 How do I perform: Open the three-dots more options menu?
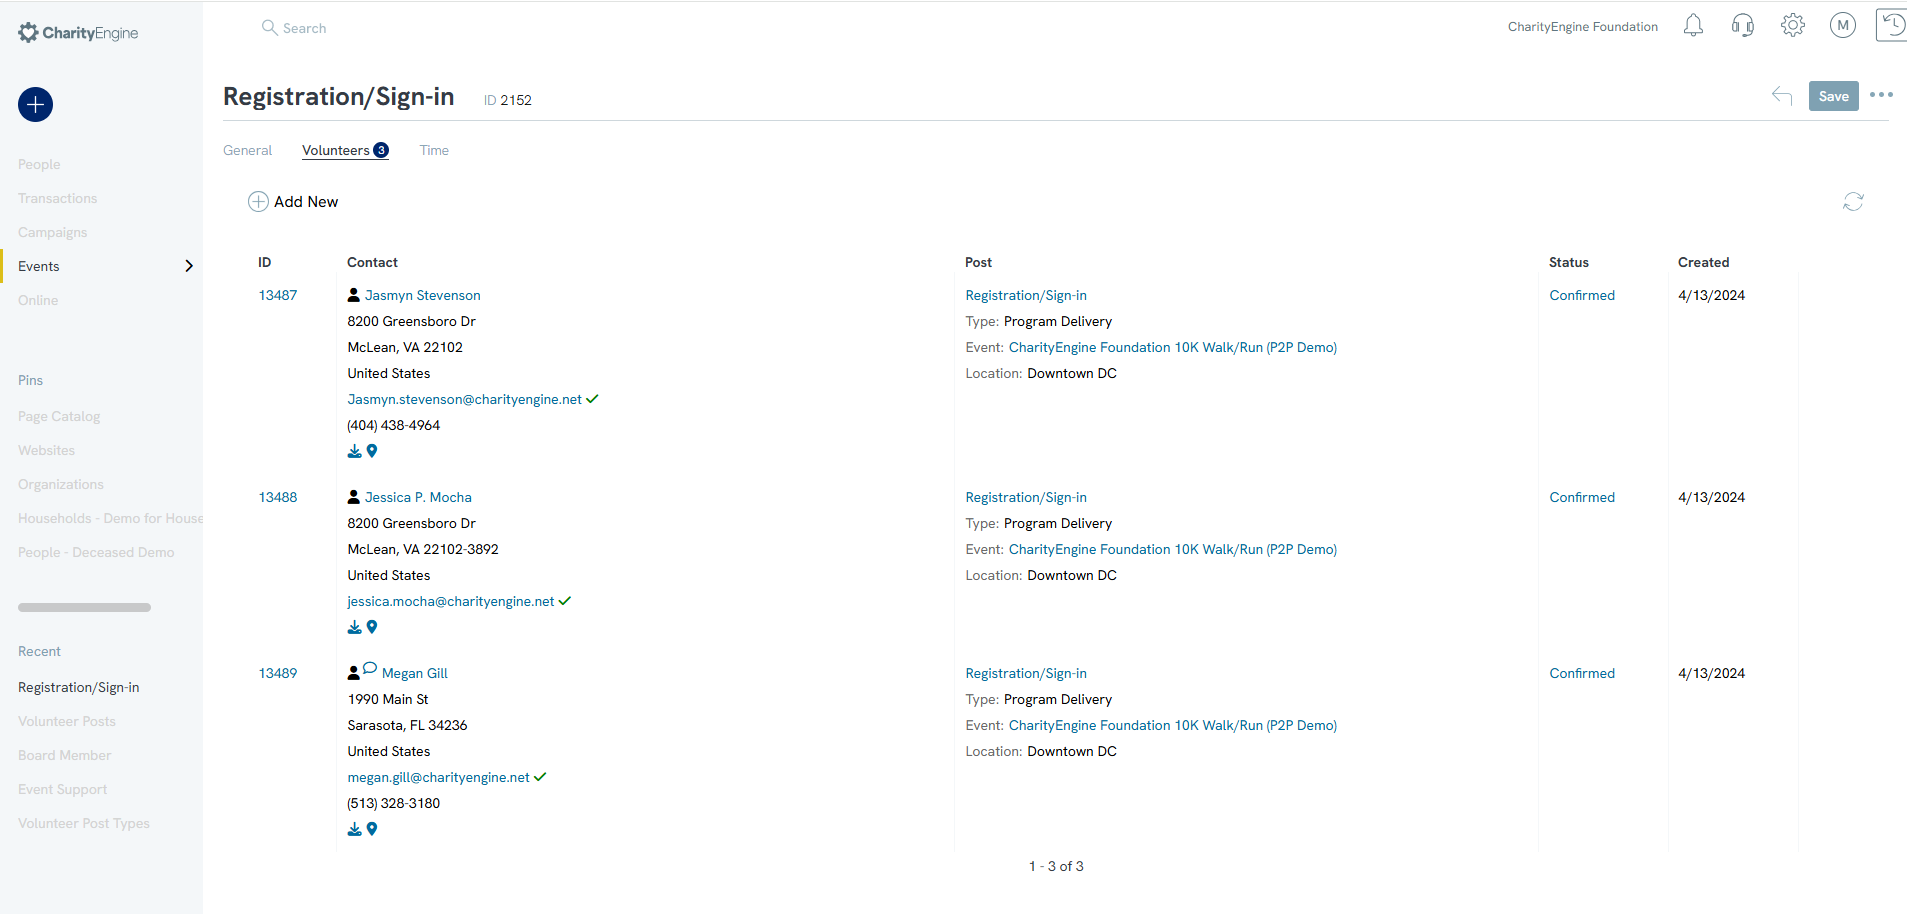[x=1881, y=95]
